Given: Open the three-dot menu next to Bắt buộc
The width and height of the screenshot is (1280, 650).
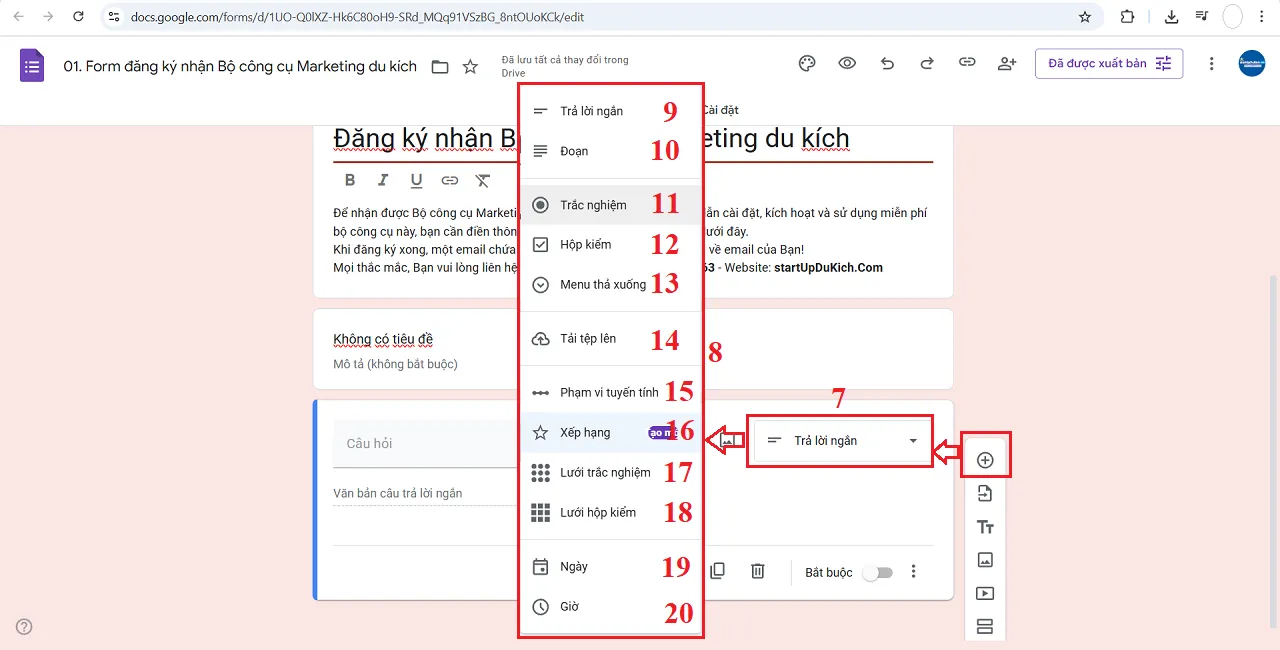Looking at the screenshot, I should (x=913, y=571).
